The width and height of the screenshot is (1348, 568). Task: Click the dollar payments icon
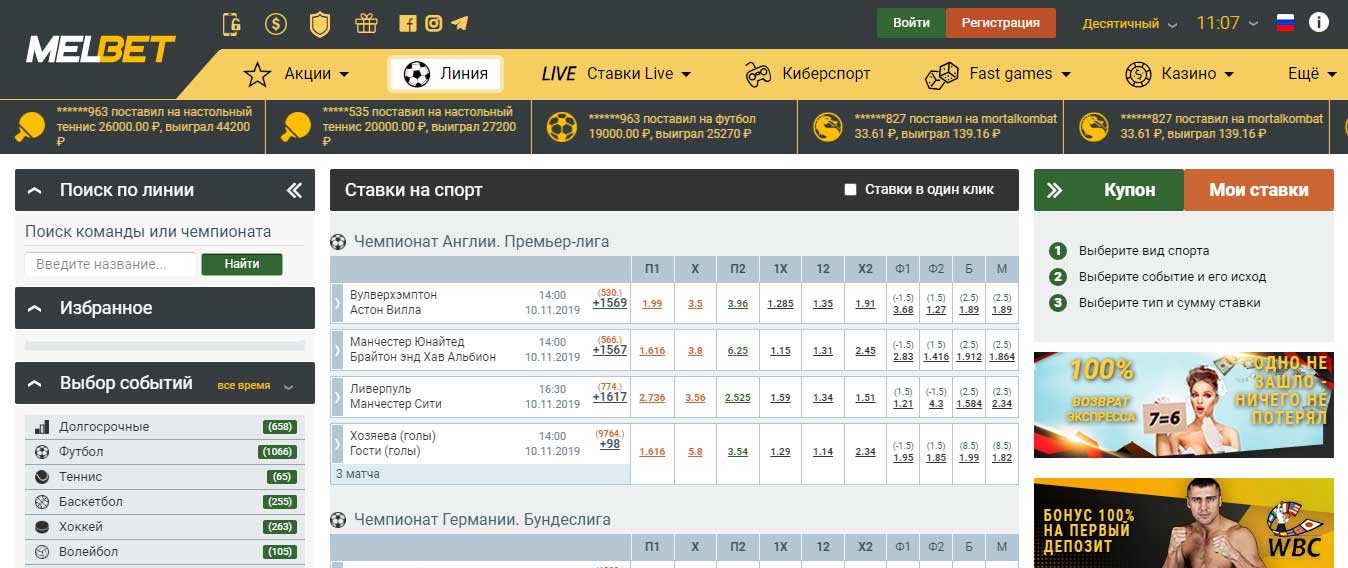[x=276, y=23]
